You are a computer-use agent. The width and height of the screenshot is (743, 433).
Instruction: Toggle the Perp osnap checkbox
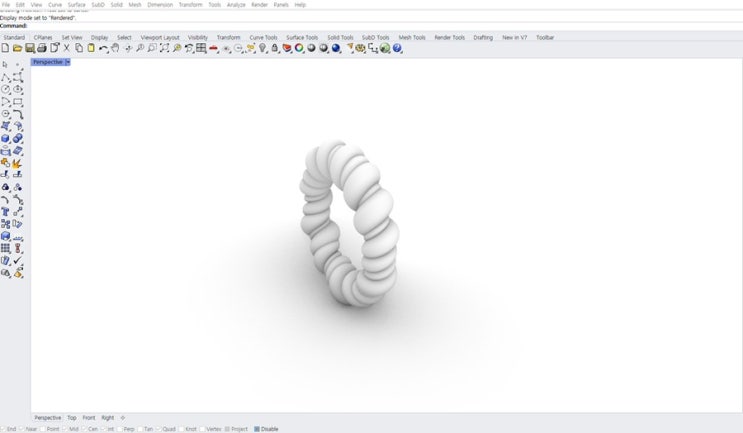[119, 429]
